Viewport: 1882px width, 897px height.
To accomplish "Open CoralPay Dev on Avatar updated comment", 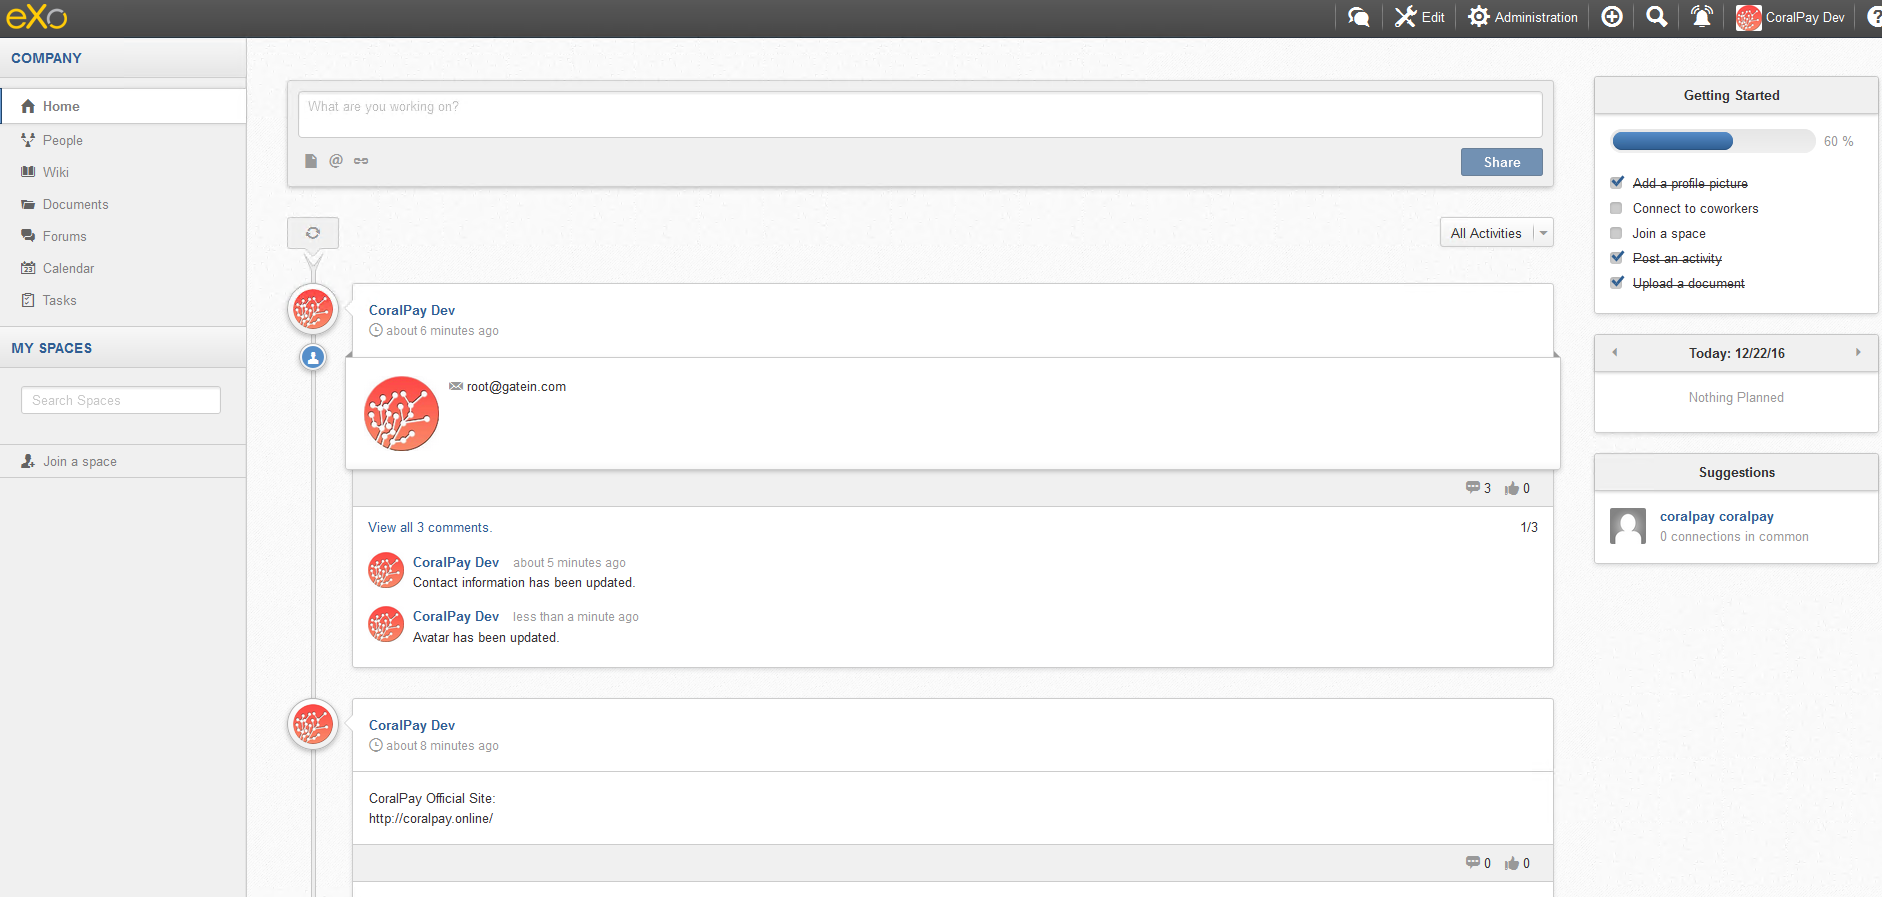I will [456, 616].
